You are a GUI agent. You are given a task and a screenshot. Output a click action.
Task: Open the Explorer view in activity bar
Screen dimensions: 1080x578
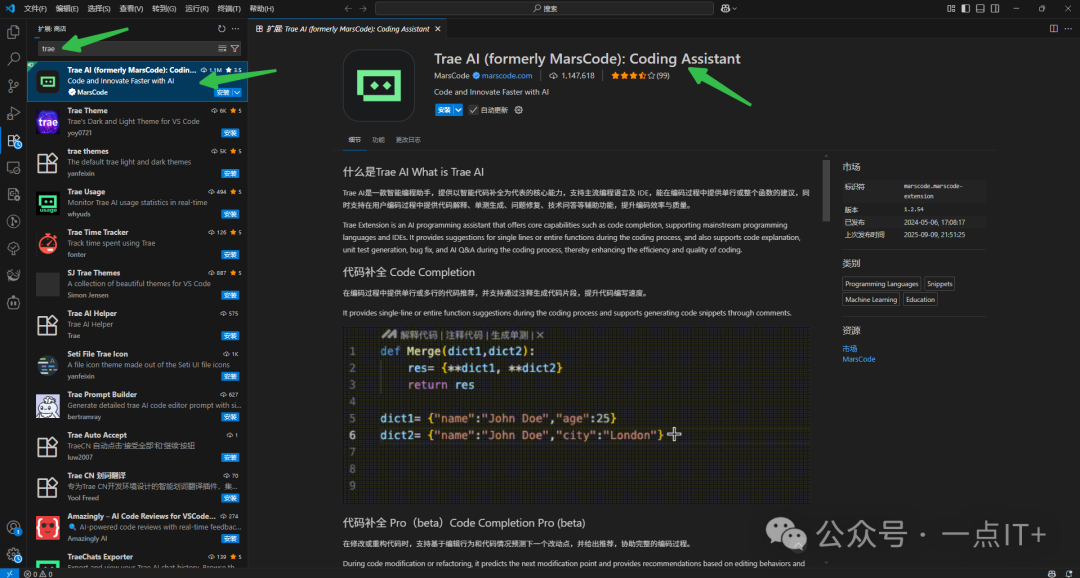(13, 32)
